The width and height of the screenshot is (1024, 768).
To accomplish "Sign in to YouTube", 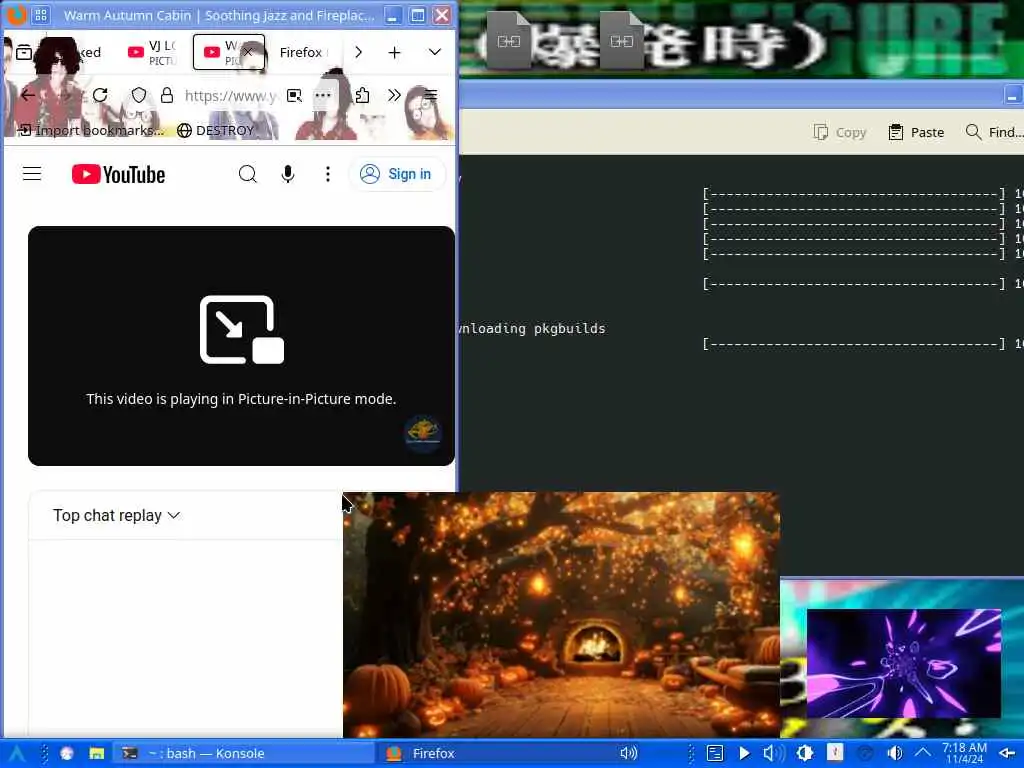I will (x=396, y=174).
